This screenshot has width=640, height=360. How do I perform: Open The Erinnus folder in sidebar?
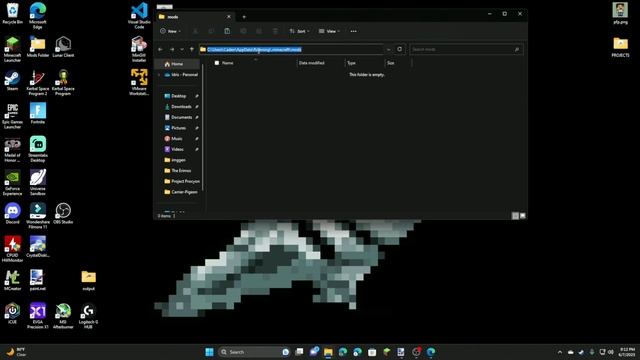click(181, 171)
